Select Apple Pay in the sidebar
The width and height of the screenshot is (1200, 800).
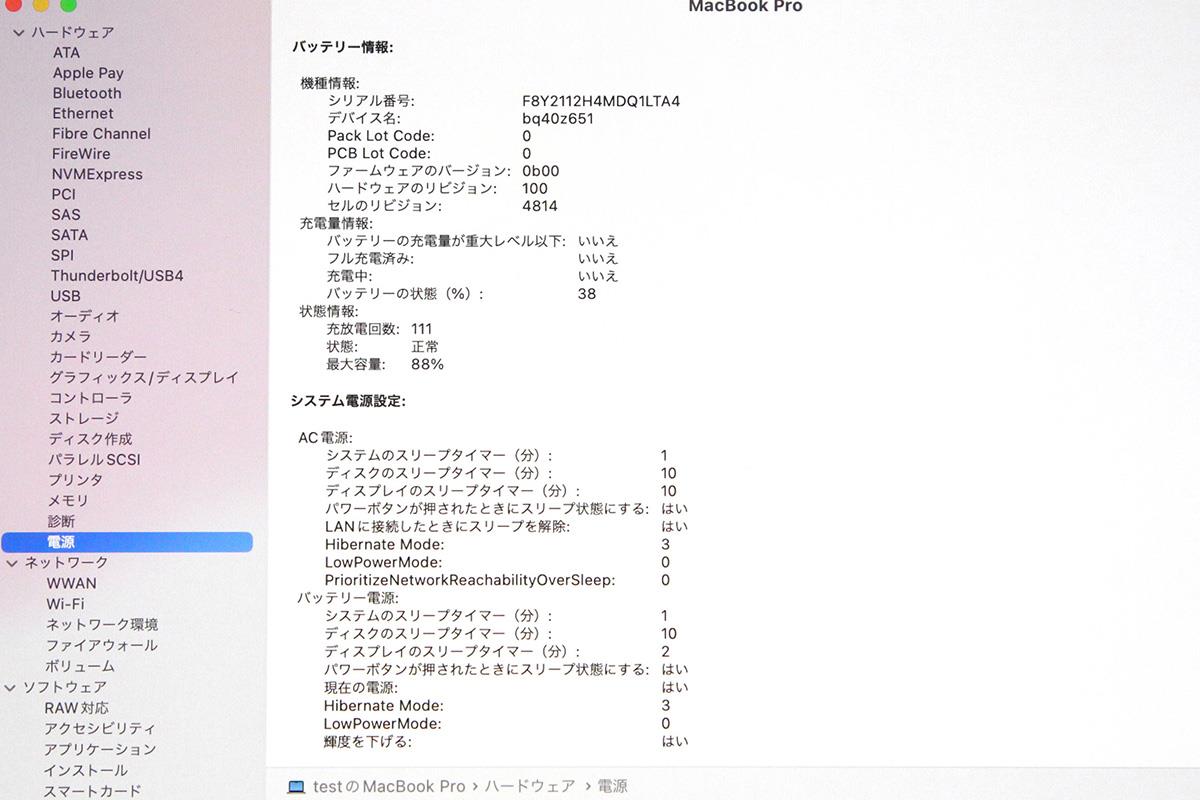88,73
